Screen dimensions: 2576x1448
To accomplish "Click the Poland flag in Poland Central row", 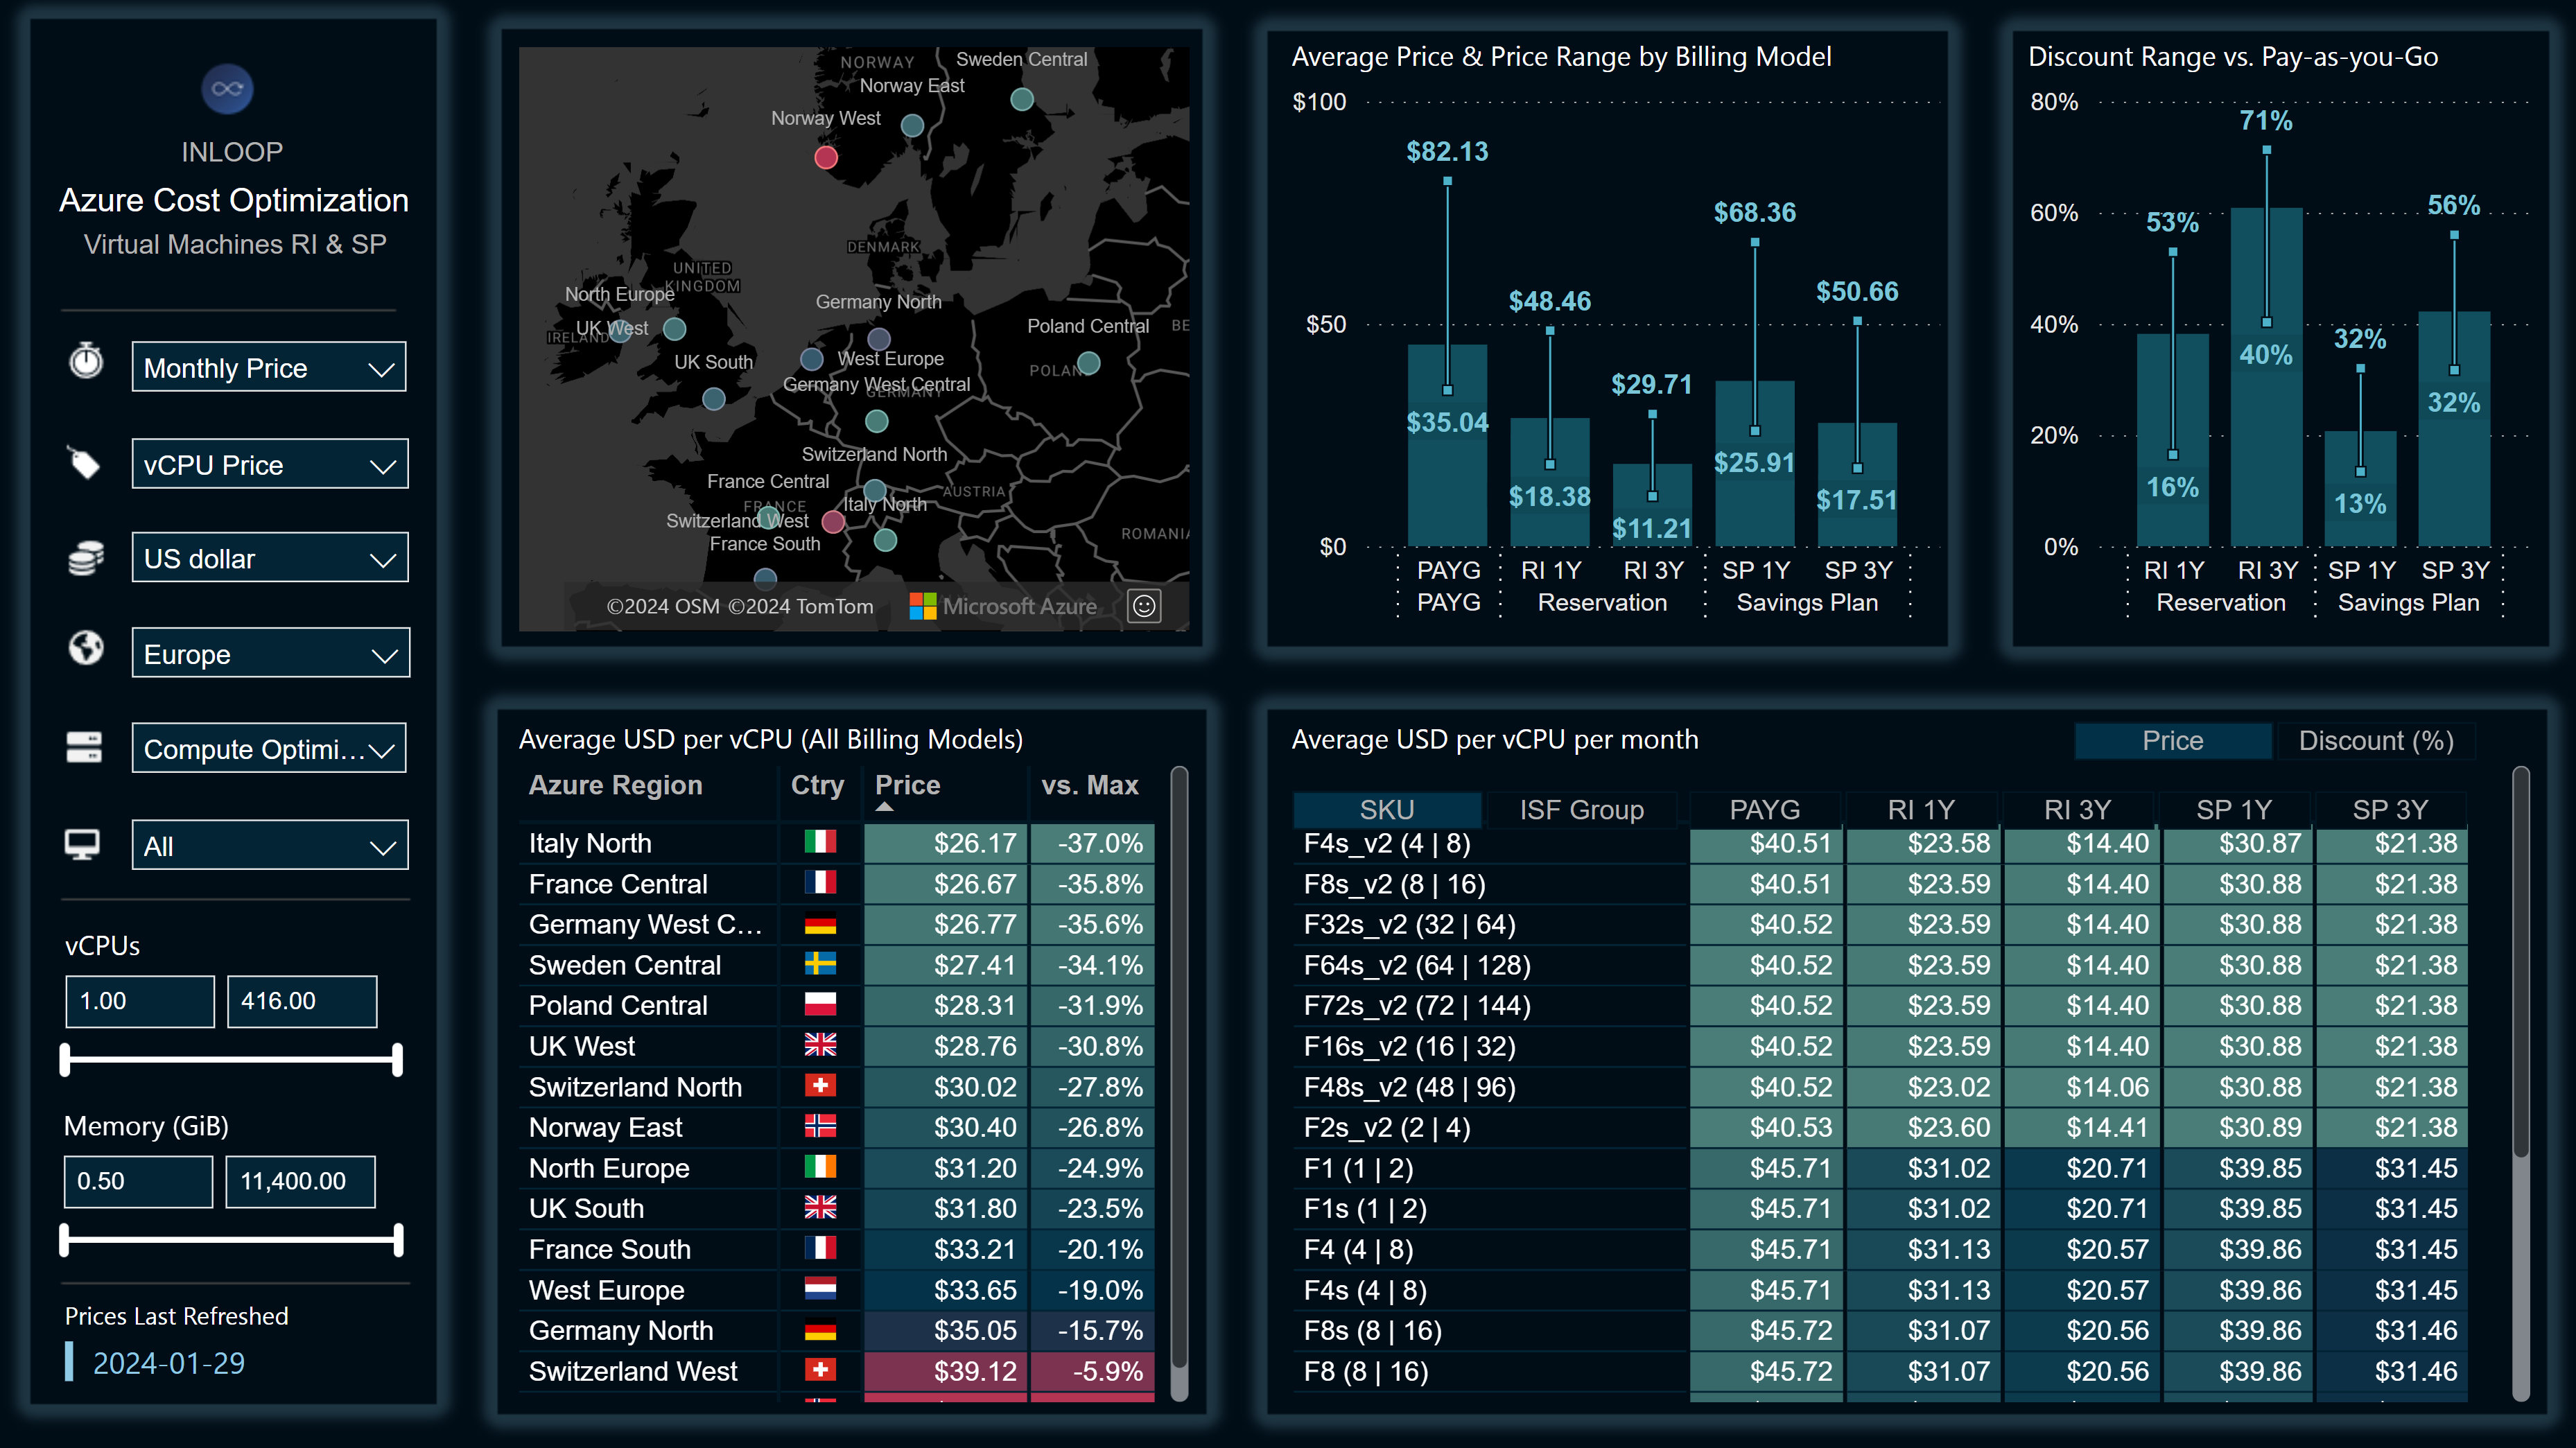I will pyautogui.click(x=820, y=1004).
